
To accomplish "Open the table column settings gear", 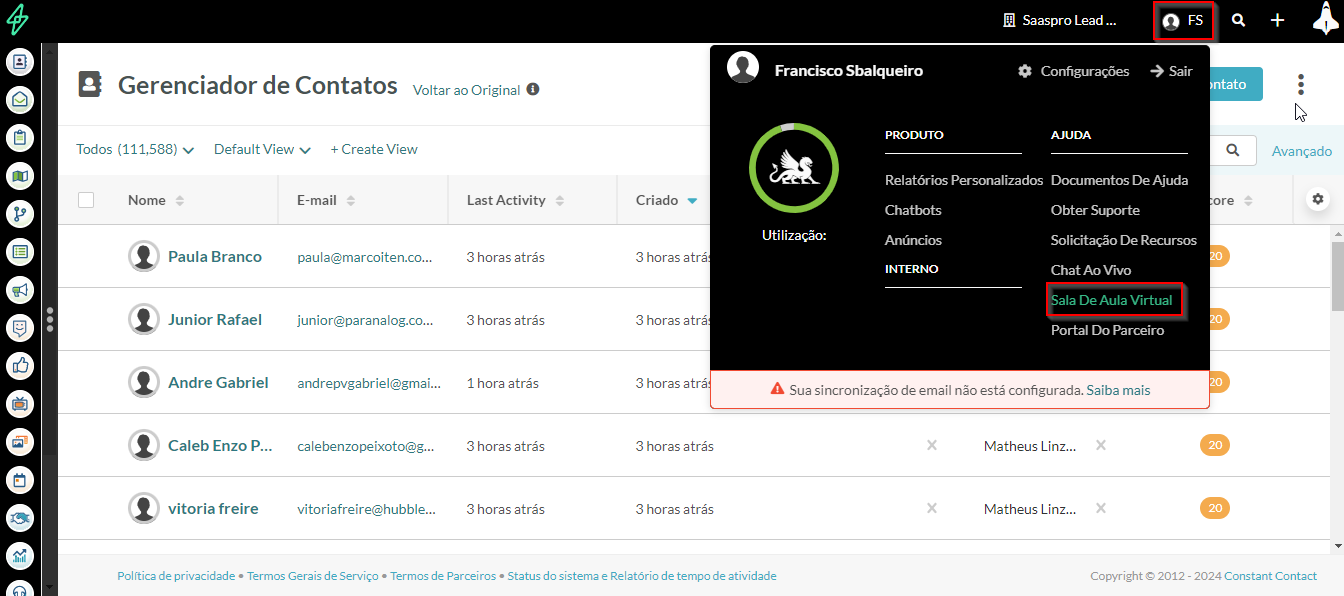I will click(x=1318, y=199).
